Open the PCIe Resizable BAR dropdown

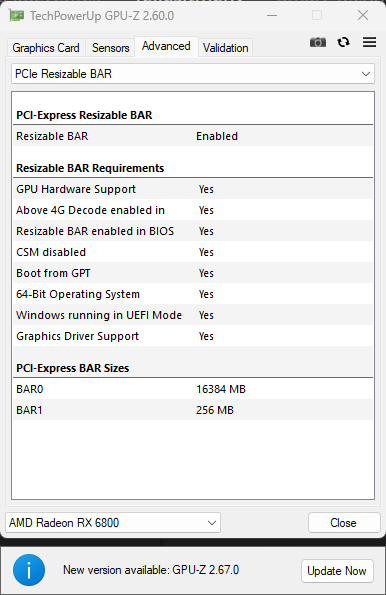click(193, 74)
